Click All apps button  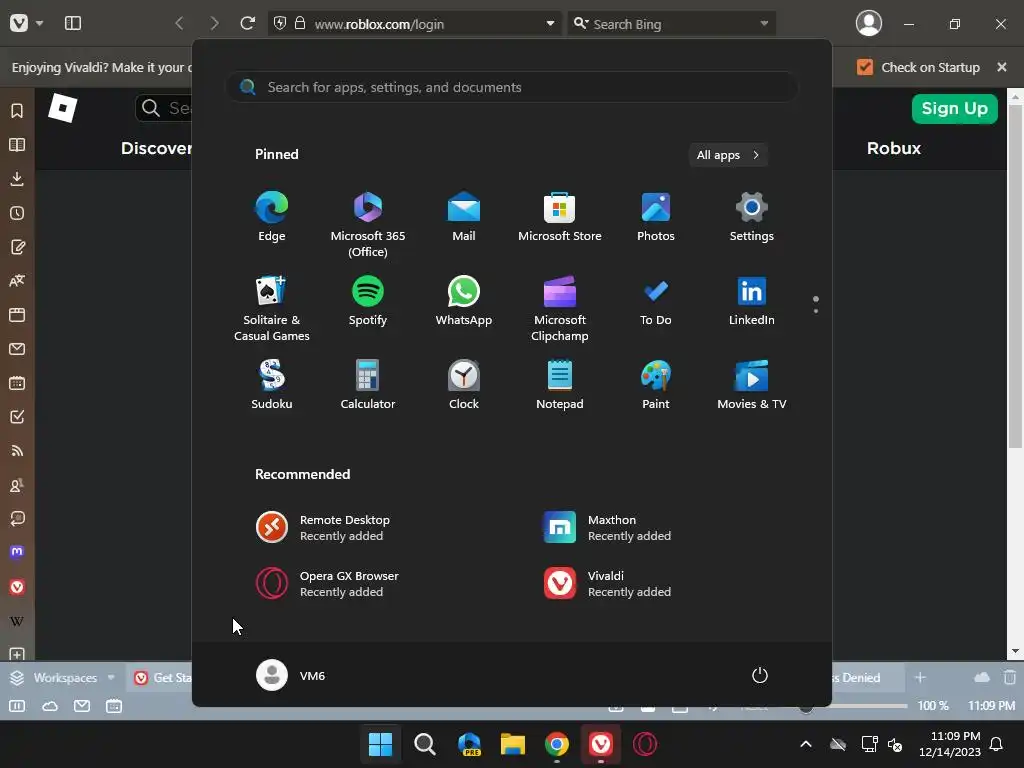point(728,155)
